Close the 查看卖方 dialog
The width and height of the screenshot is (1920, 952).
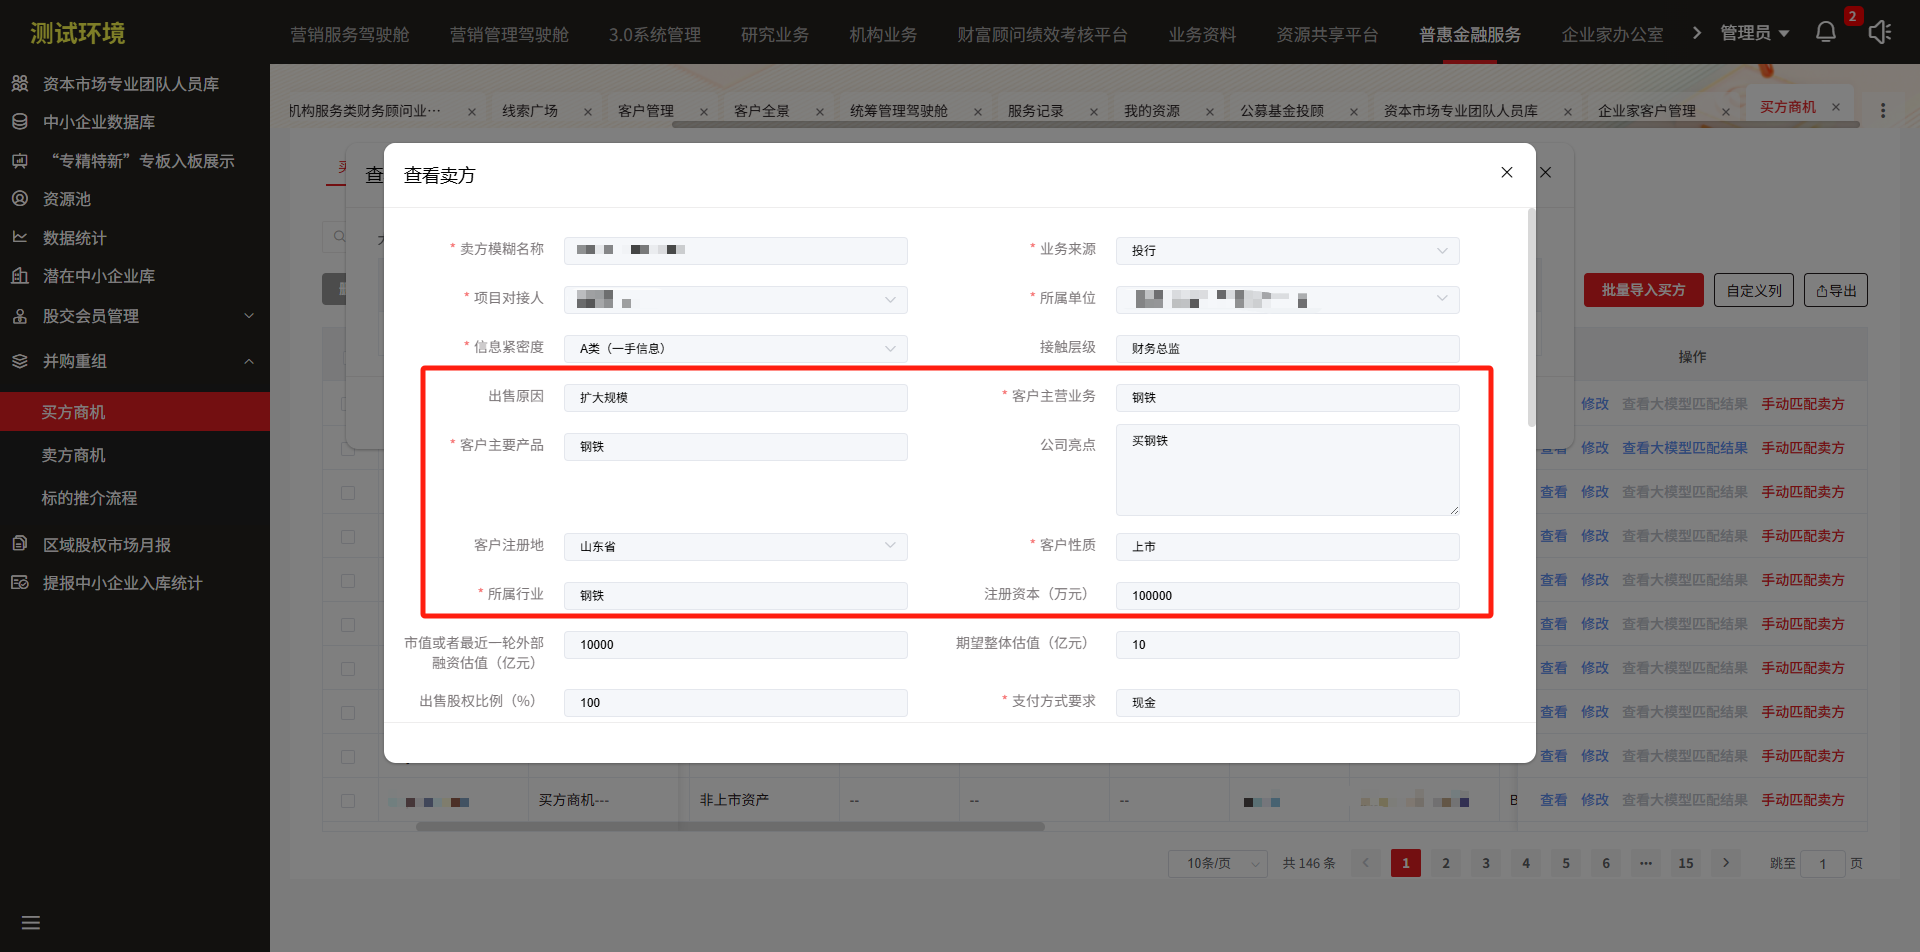pos(1507,173)
